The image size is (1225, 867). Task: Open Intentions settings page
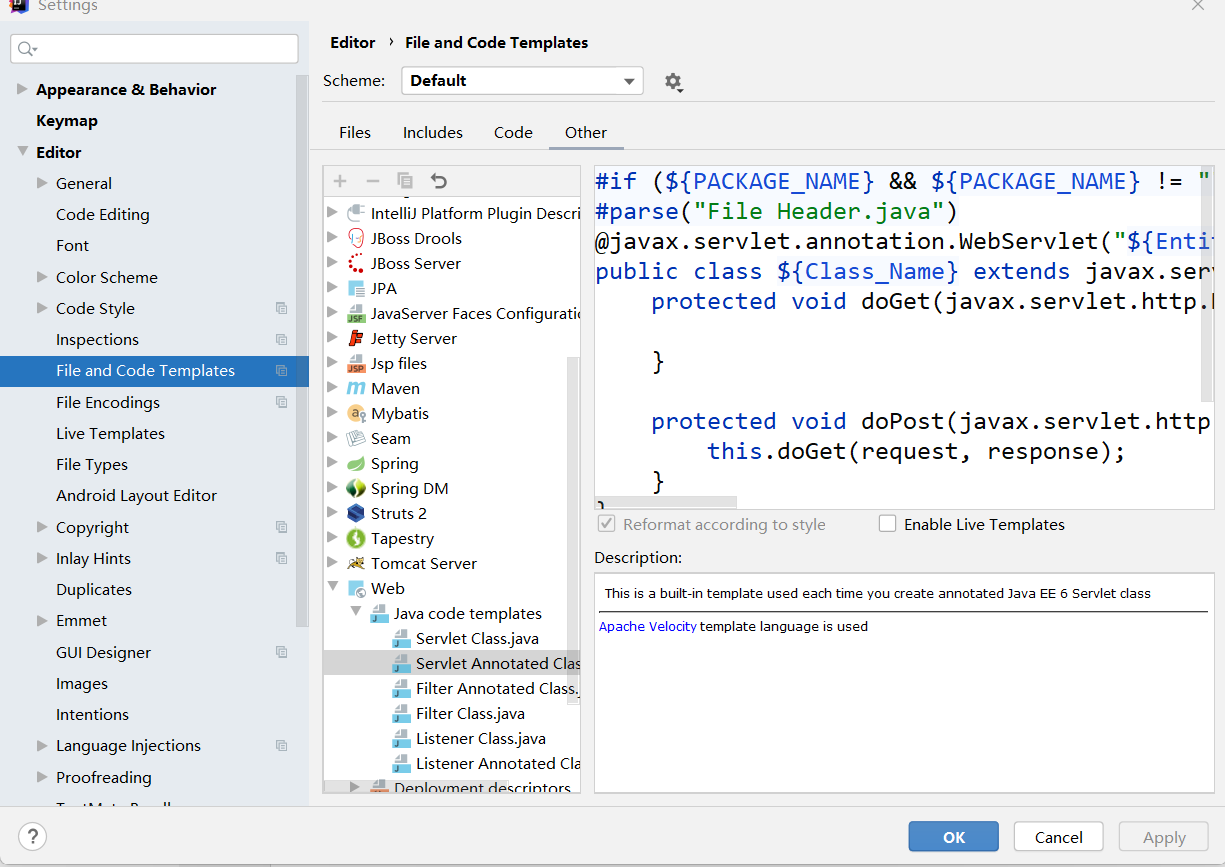coord(92,714)
